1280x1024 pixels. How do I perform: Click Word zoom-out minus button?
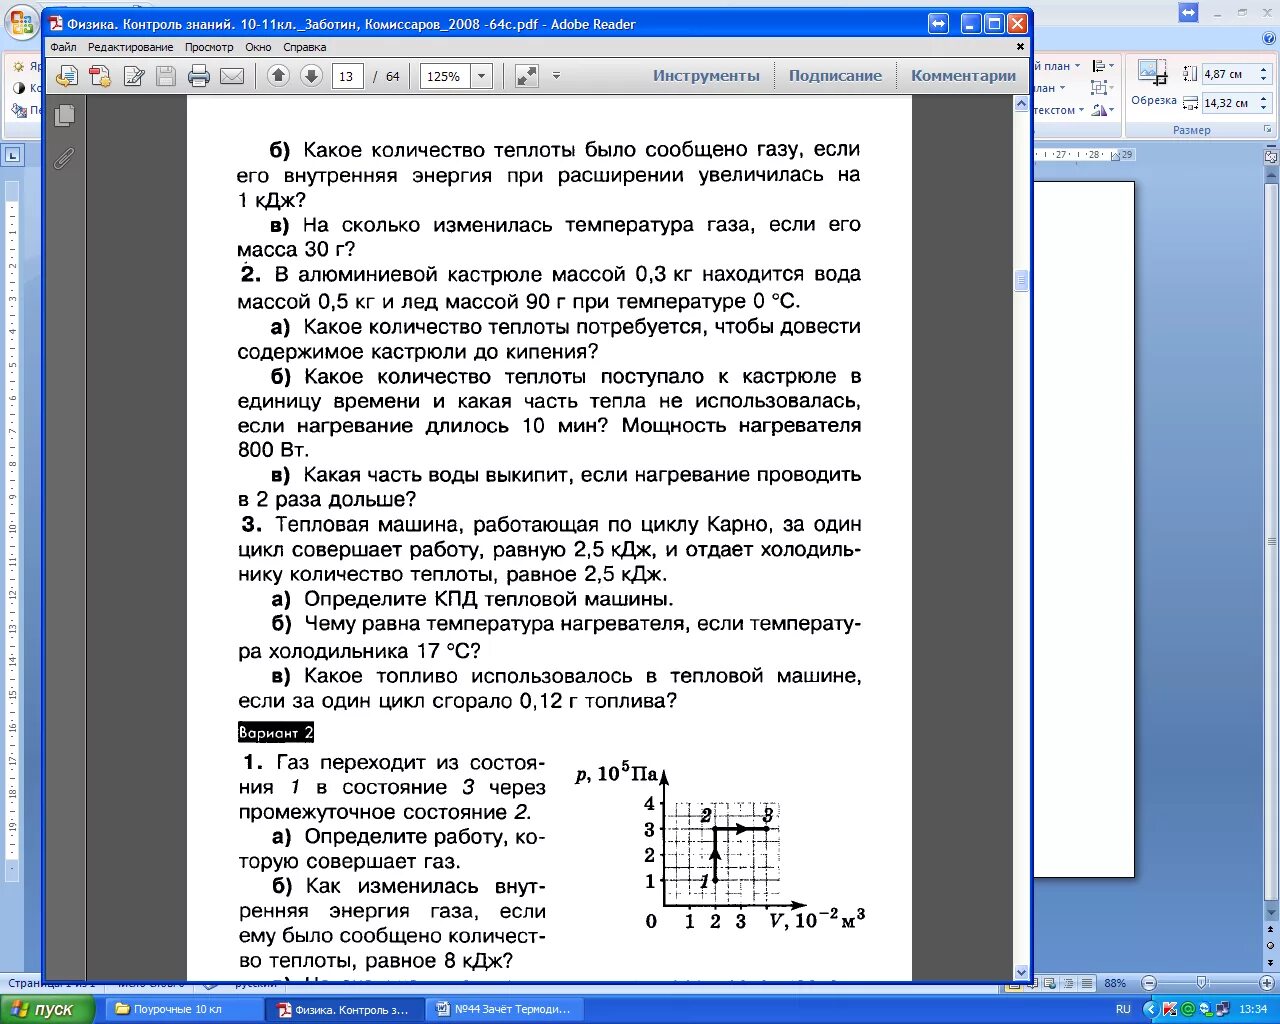(x=1149, y=983)
